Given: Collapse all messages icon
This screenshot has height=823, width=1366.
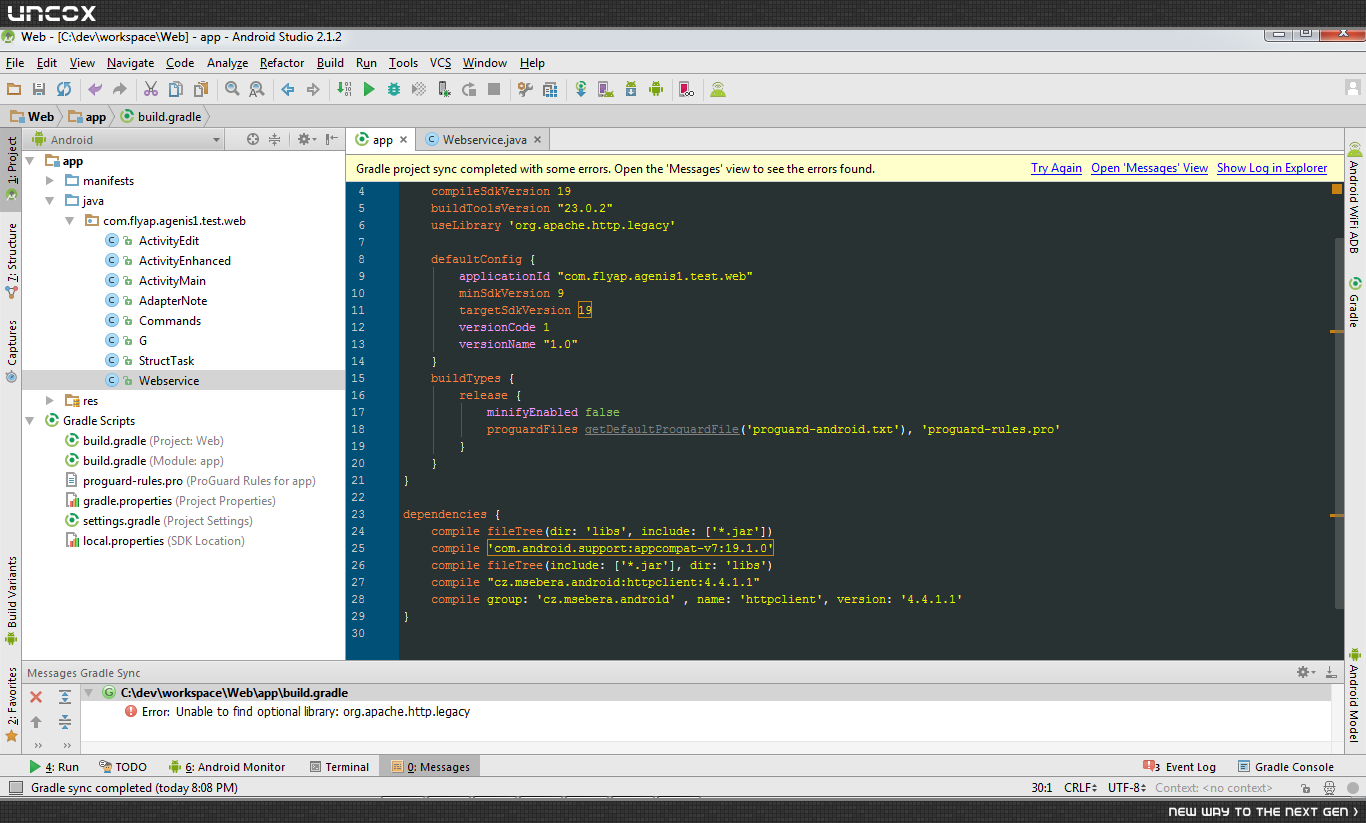Looking at the screenshot, I should click(65, 722).
